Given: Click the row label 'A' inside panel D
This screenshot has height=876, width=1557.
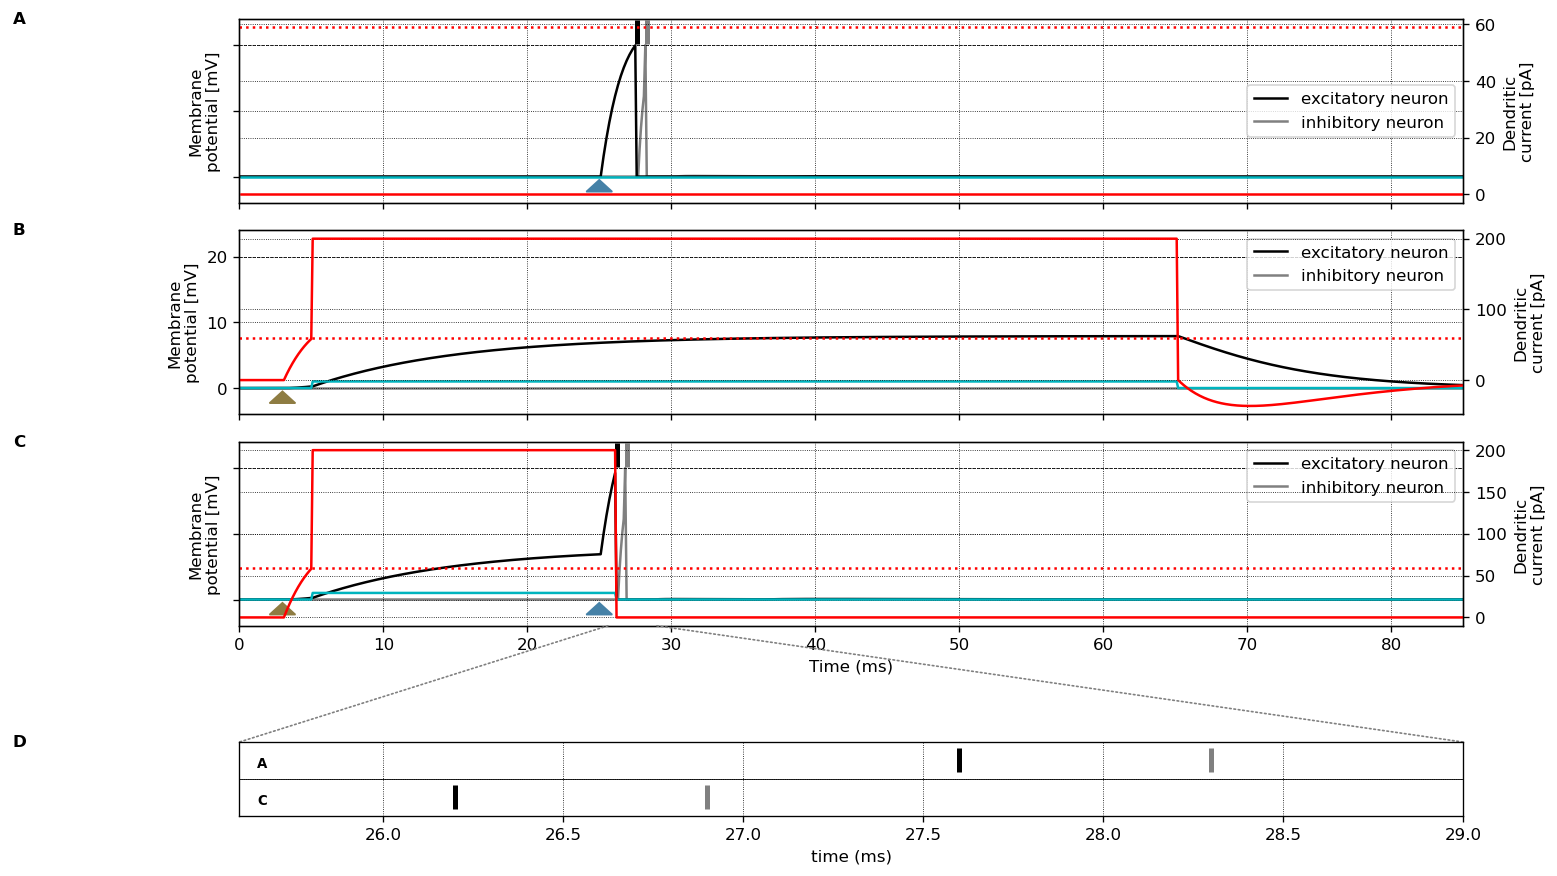Looking at the screenshot, I should (x=262, y=764).
